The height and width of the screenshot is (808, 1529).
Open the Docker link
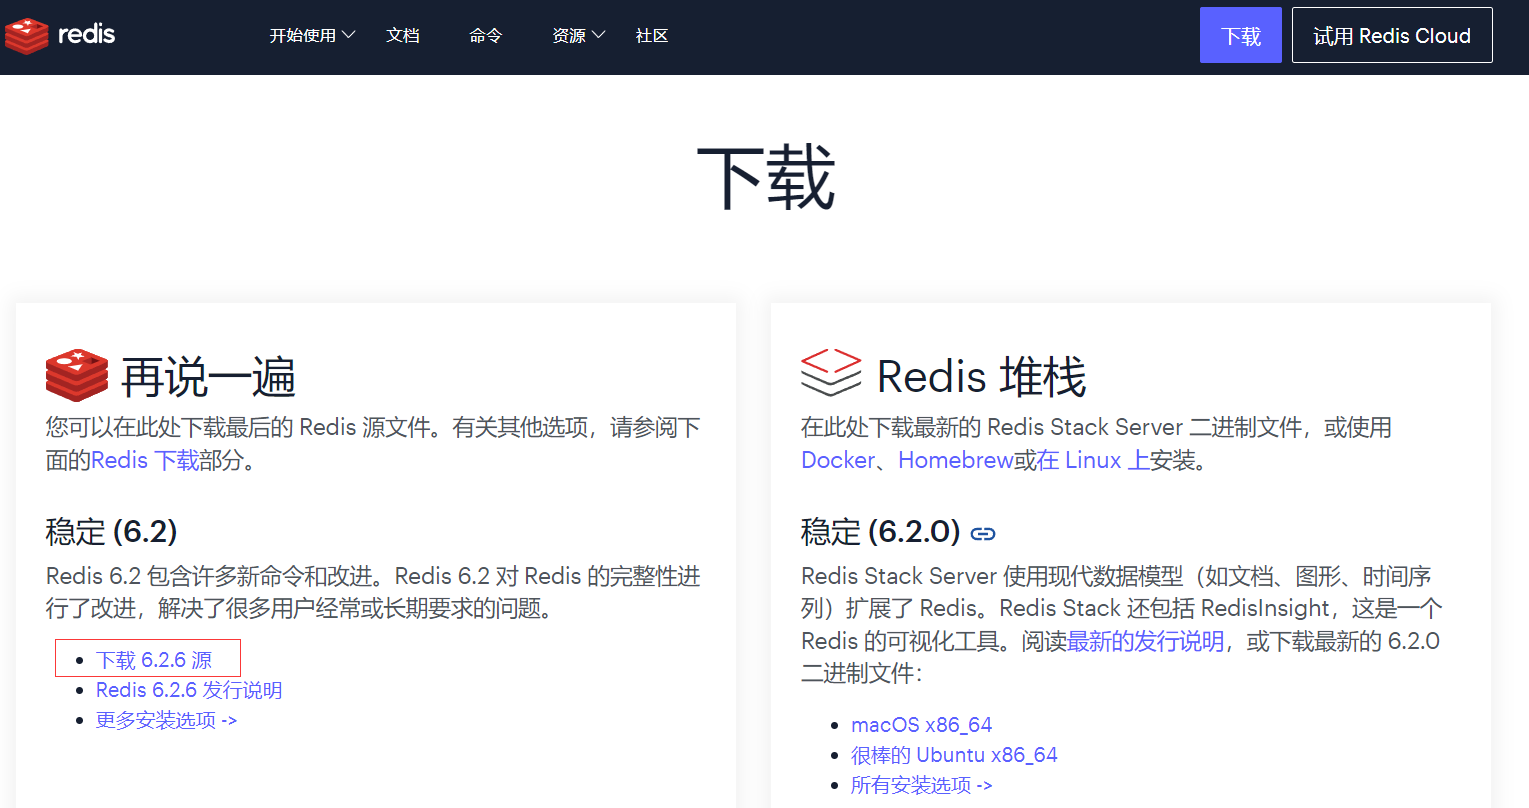838,460
